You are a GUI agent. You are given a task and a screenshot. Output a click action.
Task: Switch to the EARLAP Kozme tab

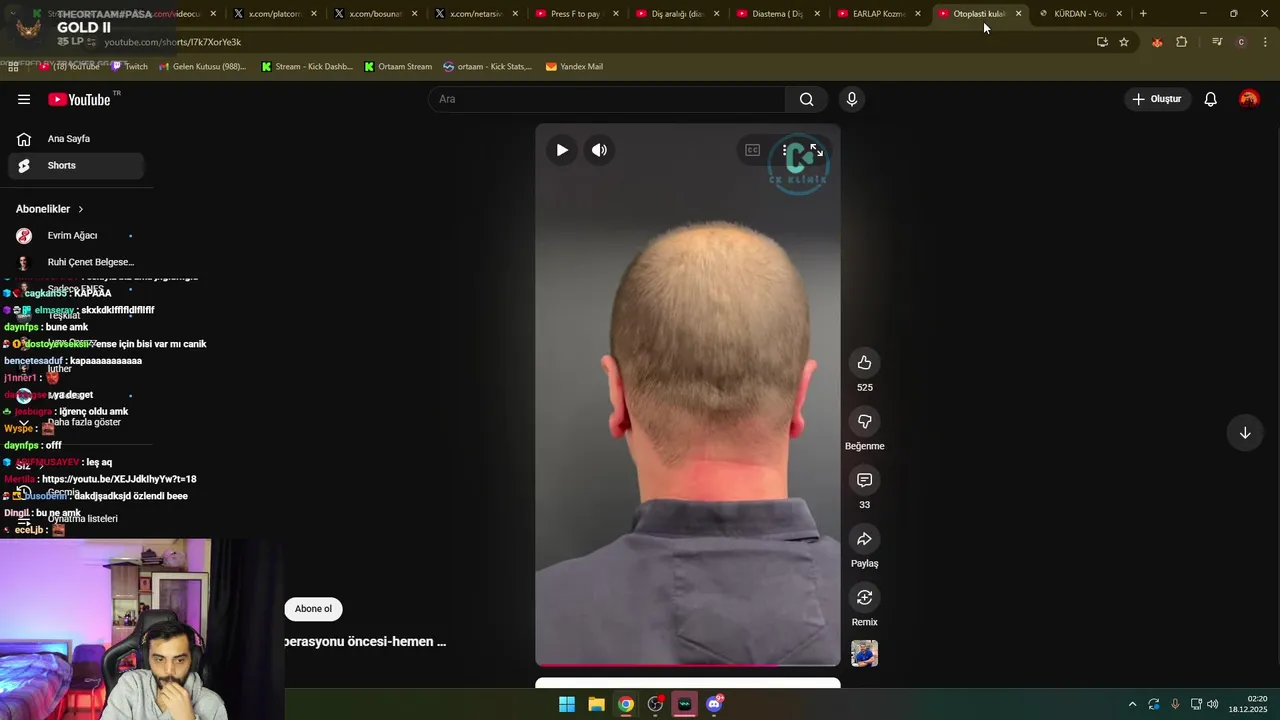(x=877, y=14)
